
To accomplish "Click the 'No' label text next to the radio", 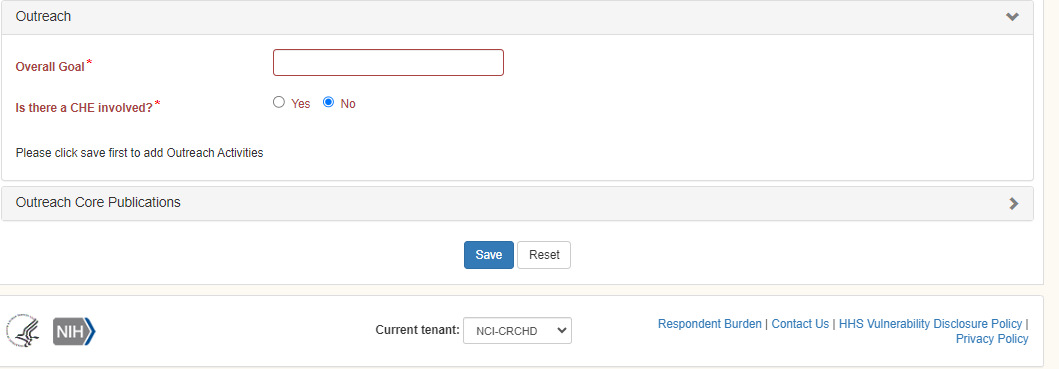I will coord(348,103).
